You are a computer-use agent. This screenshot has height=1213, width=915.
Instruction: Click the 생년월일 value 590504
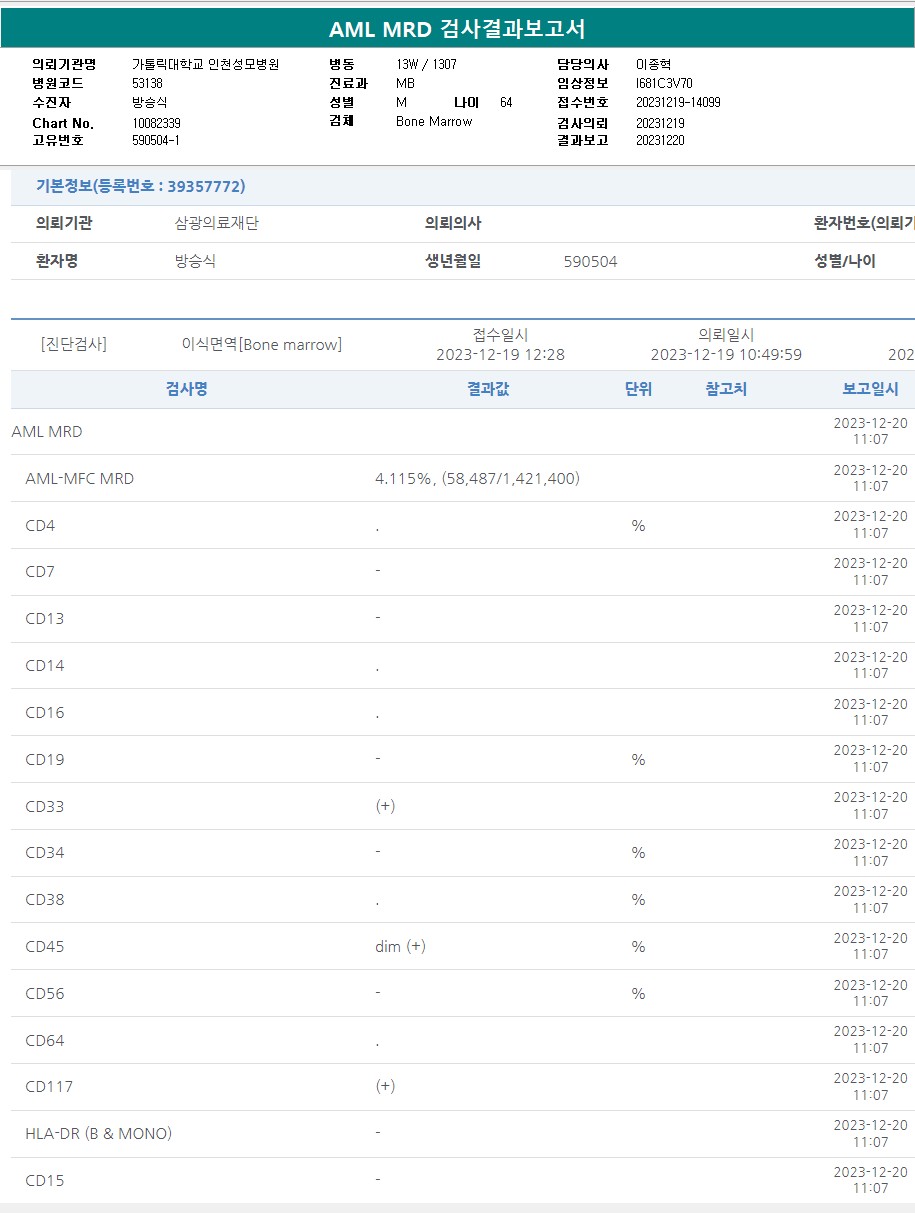coord(591,262)
